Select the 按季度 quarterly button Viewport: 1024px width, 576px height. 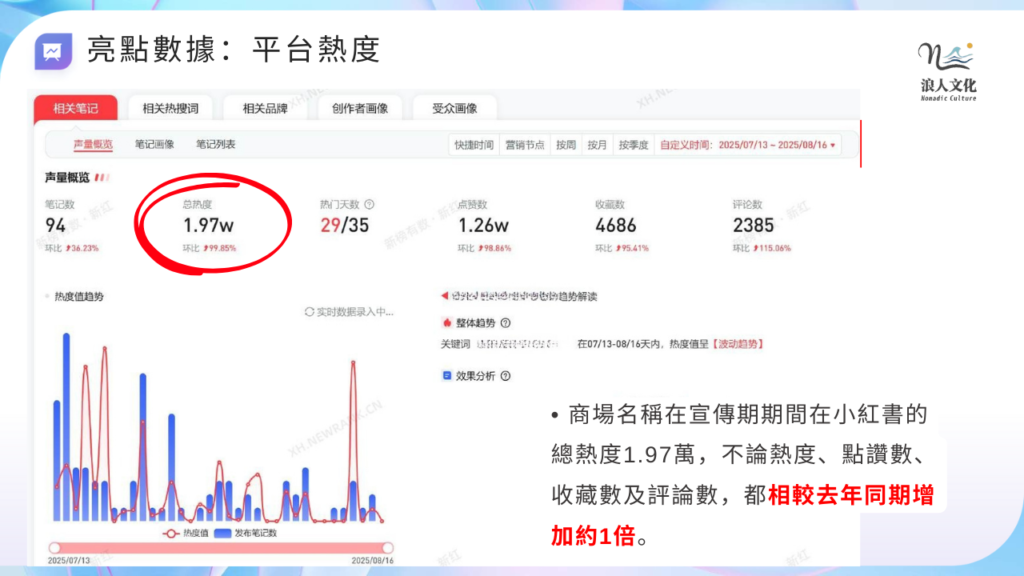coord(633,145)
